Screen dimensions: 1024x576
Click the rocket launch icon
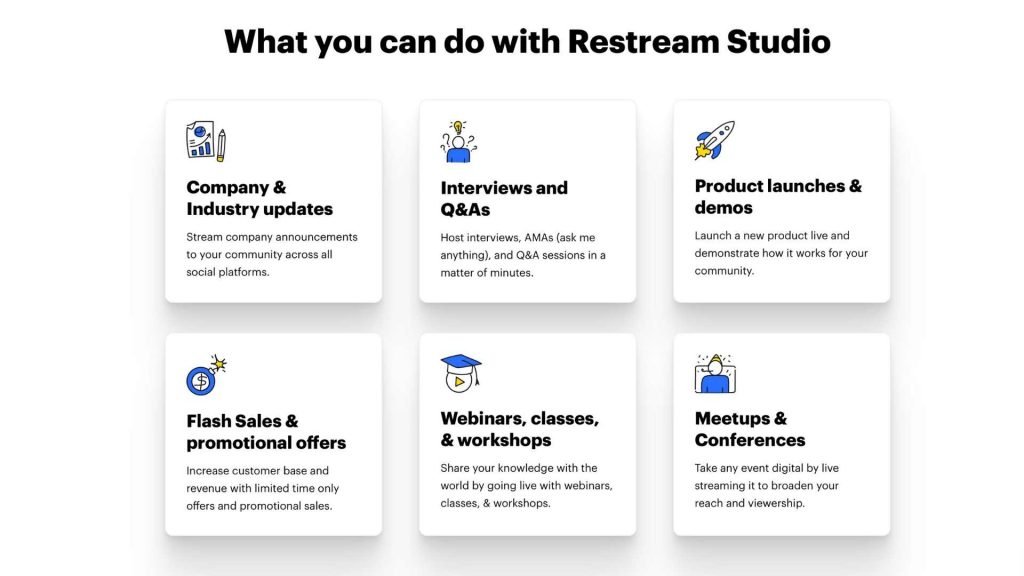point(715,140)
